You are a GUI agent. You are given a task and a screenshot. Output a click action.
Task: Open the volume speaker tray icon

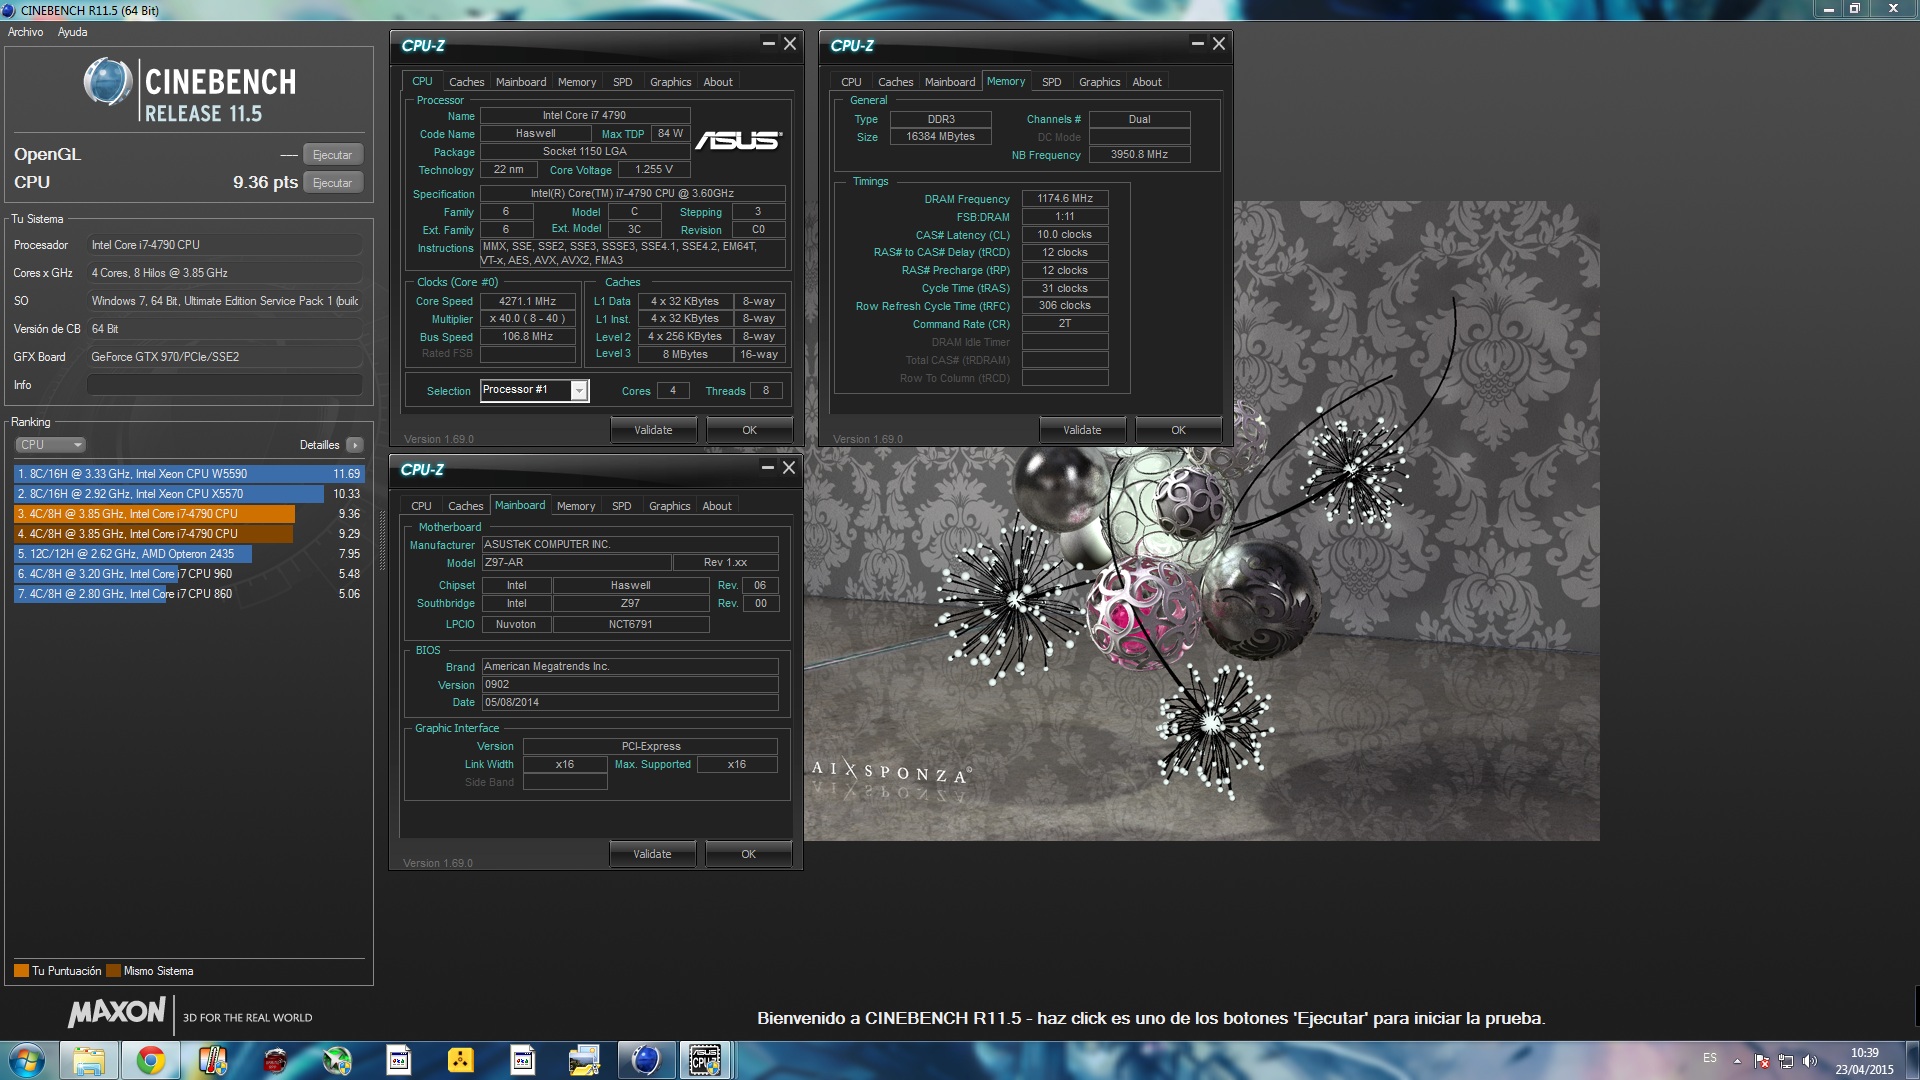(1810, 1061)
